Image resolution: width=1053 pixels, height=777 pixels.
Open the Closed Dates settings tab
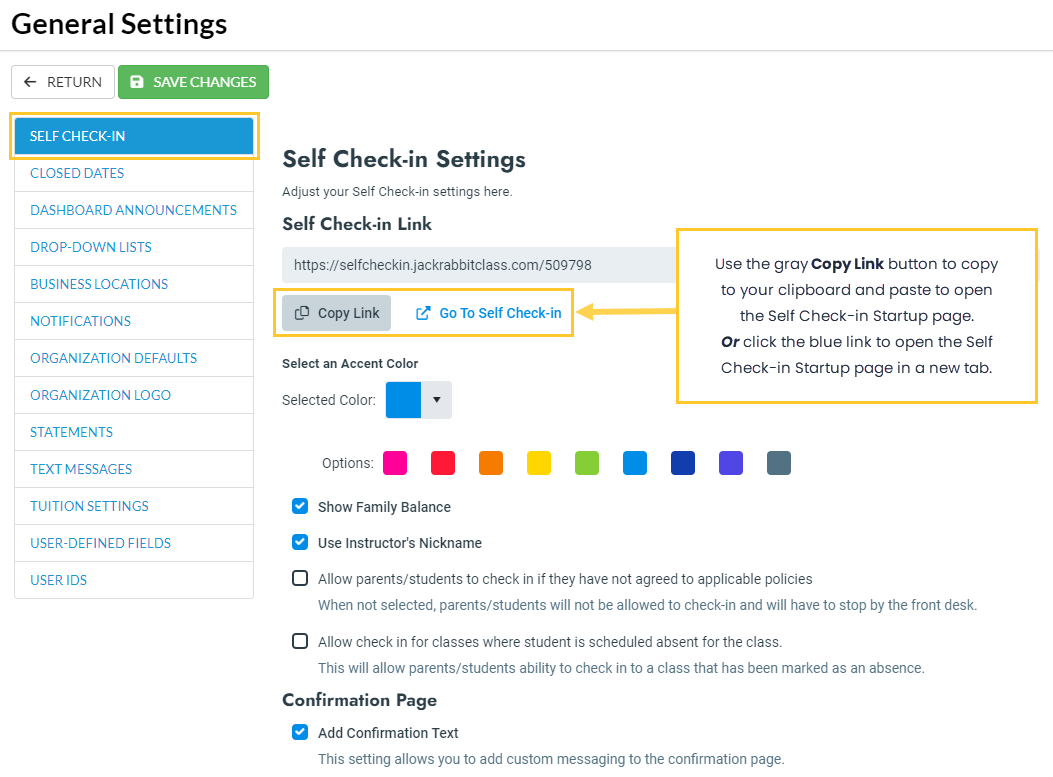pos(77,173)
